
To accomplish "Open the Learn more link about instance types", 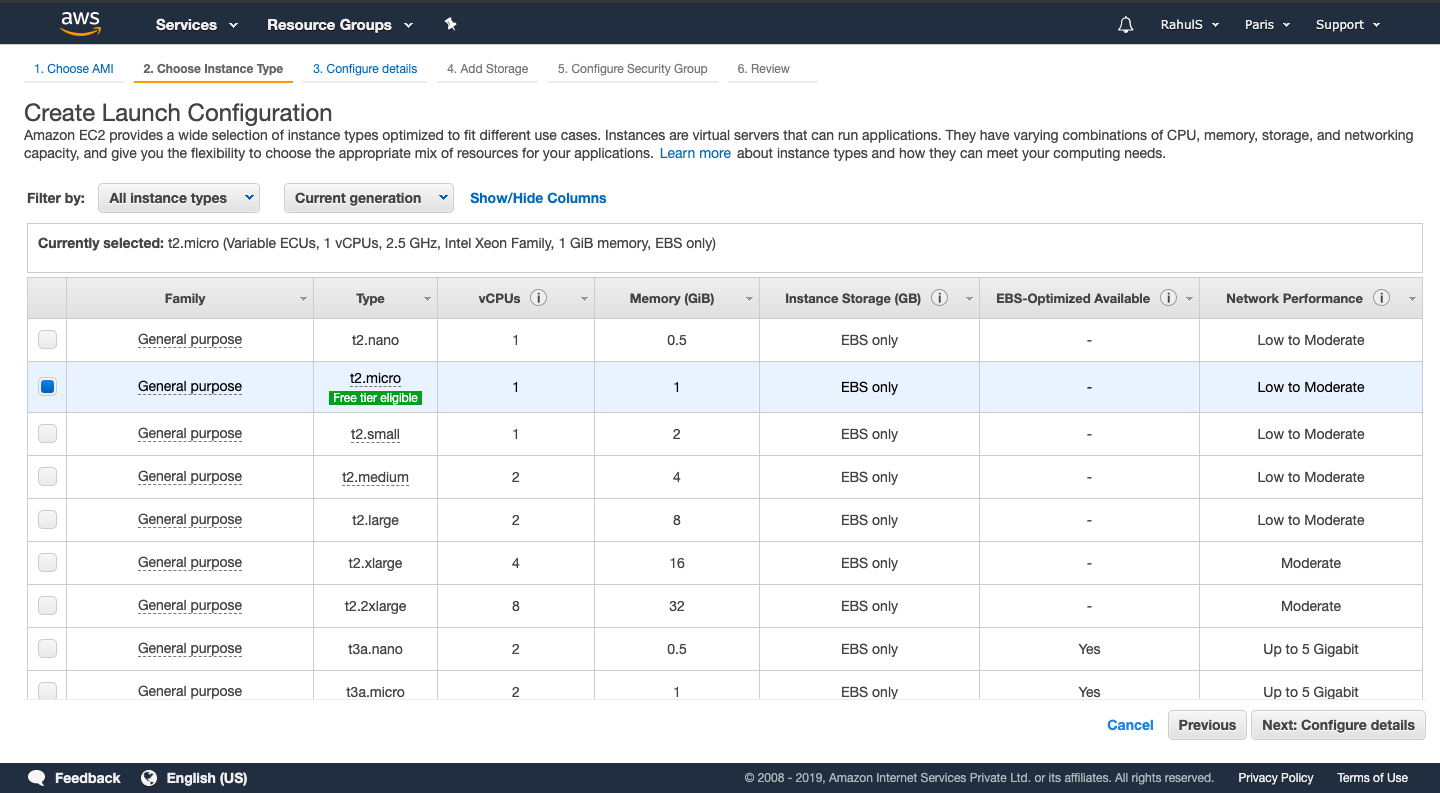I will coord(694,153).
